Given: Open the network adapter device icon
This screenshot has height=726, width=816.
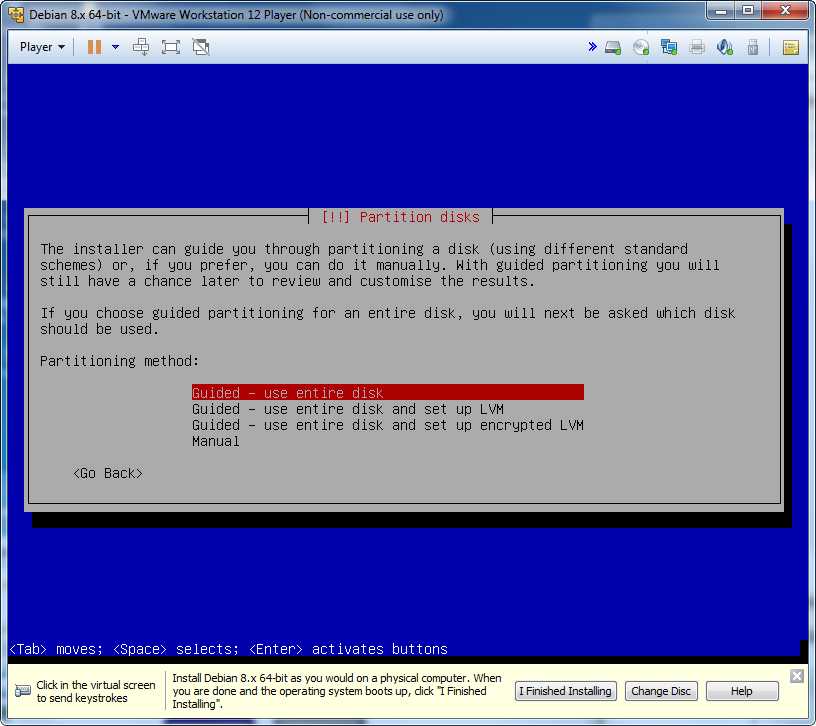Looking at the screenshot, I should tap(669, 47).
